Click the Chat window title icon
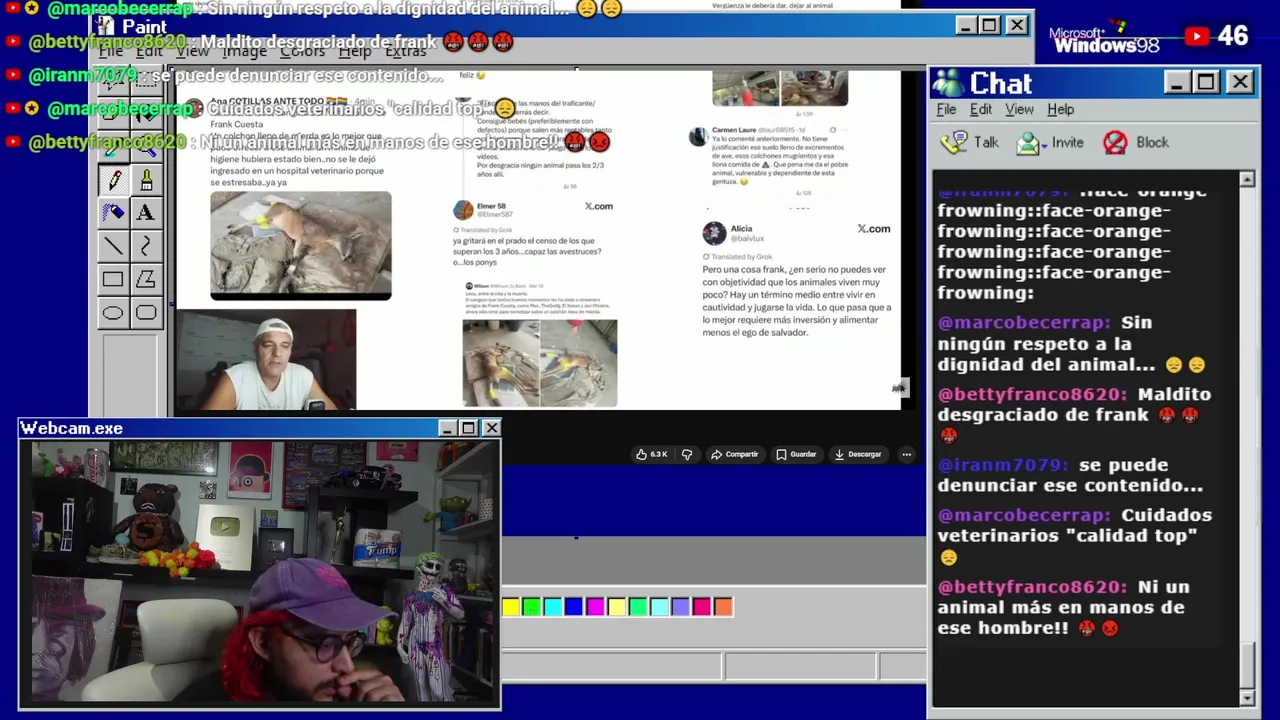Image resolution: width=1280 pixels, height=720 pixels. [948, 83]
